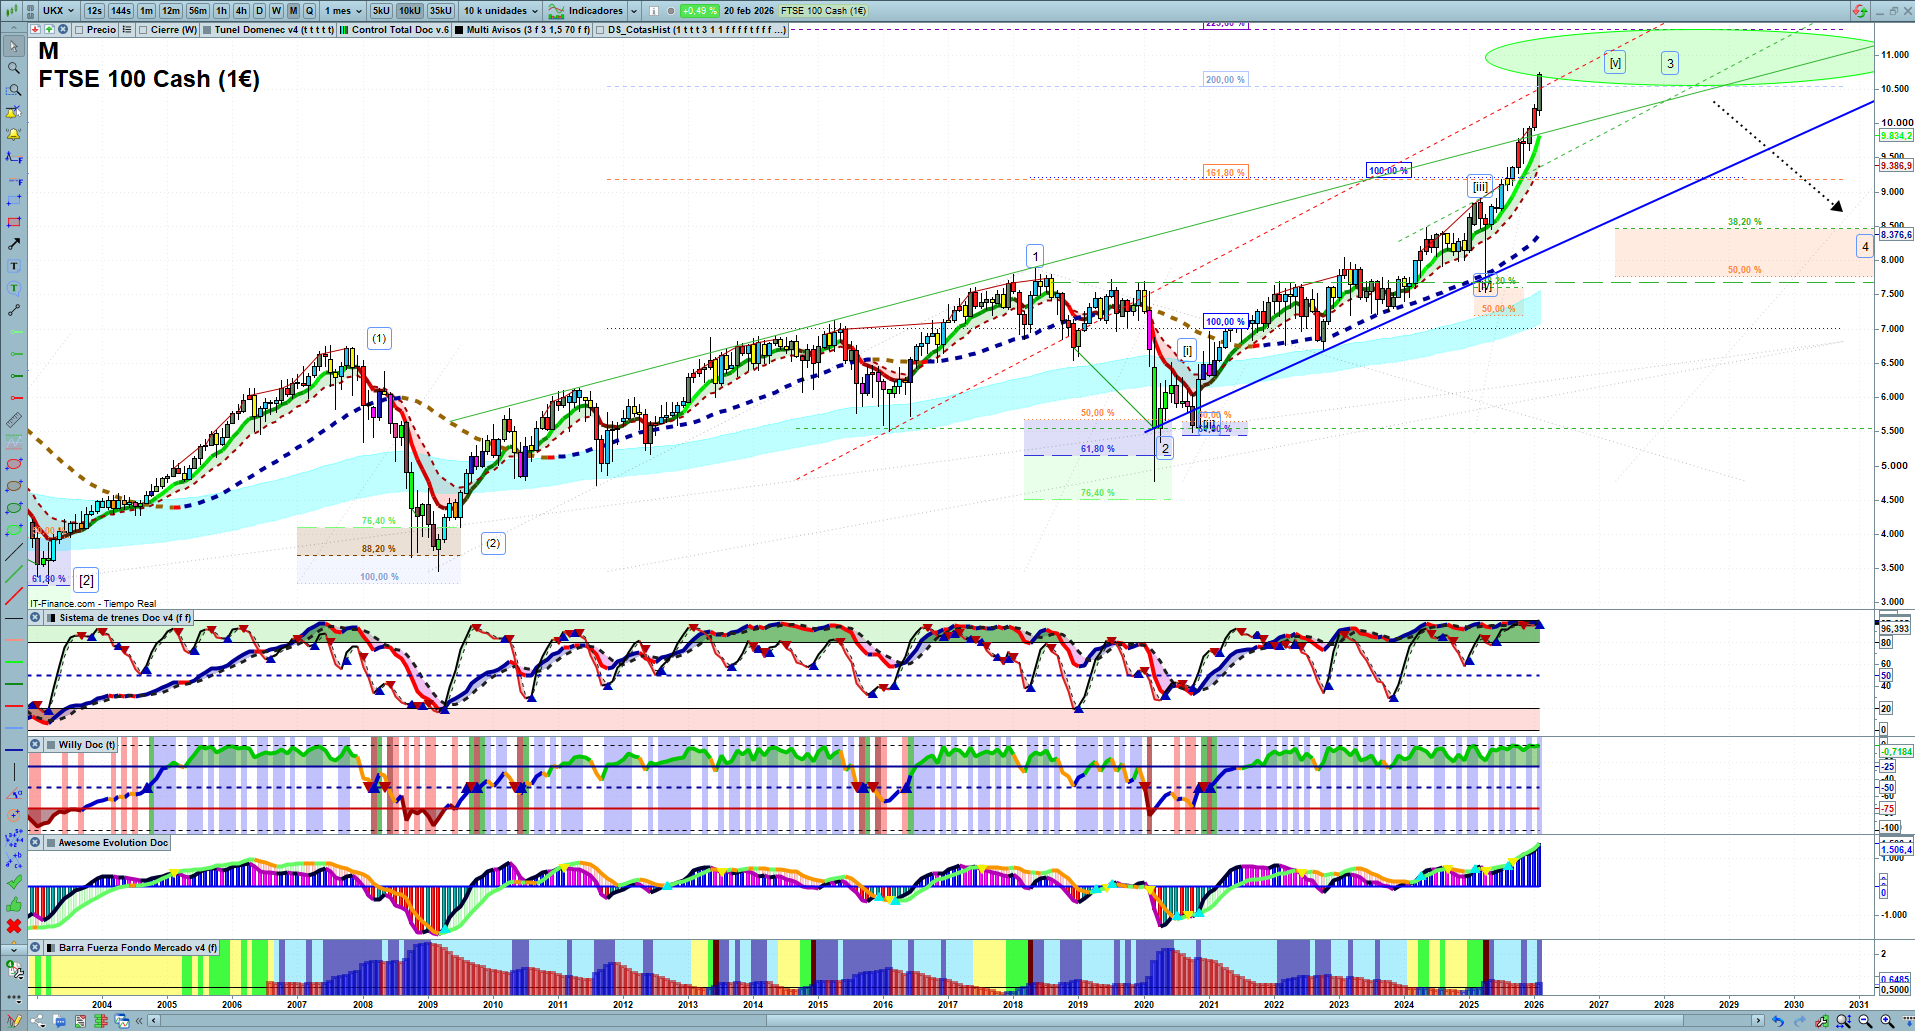
Task: Pick the red ellipse drawing tool
Action: [14, 464]
